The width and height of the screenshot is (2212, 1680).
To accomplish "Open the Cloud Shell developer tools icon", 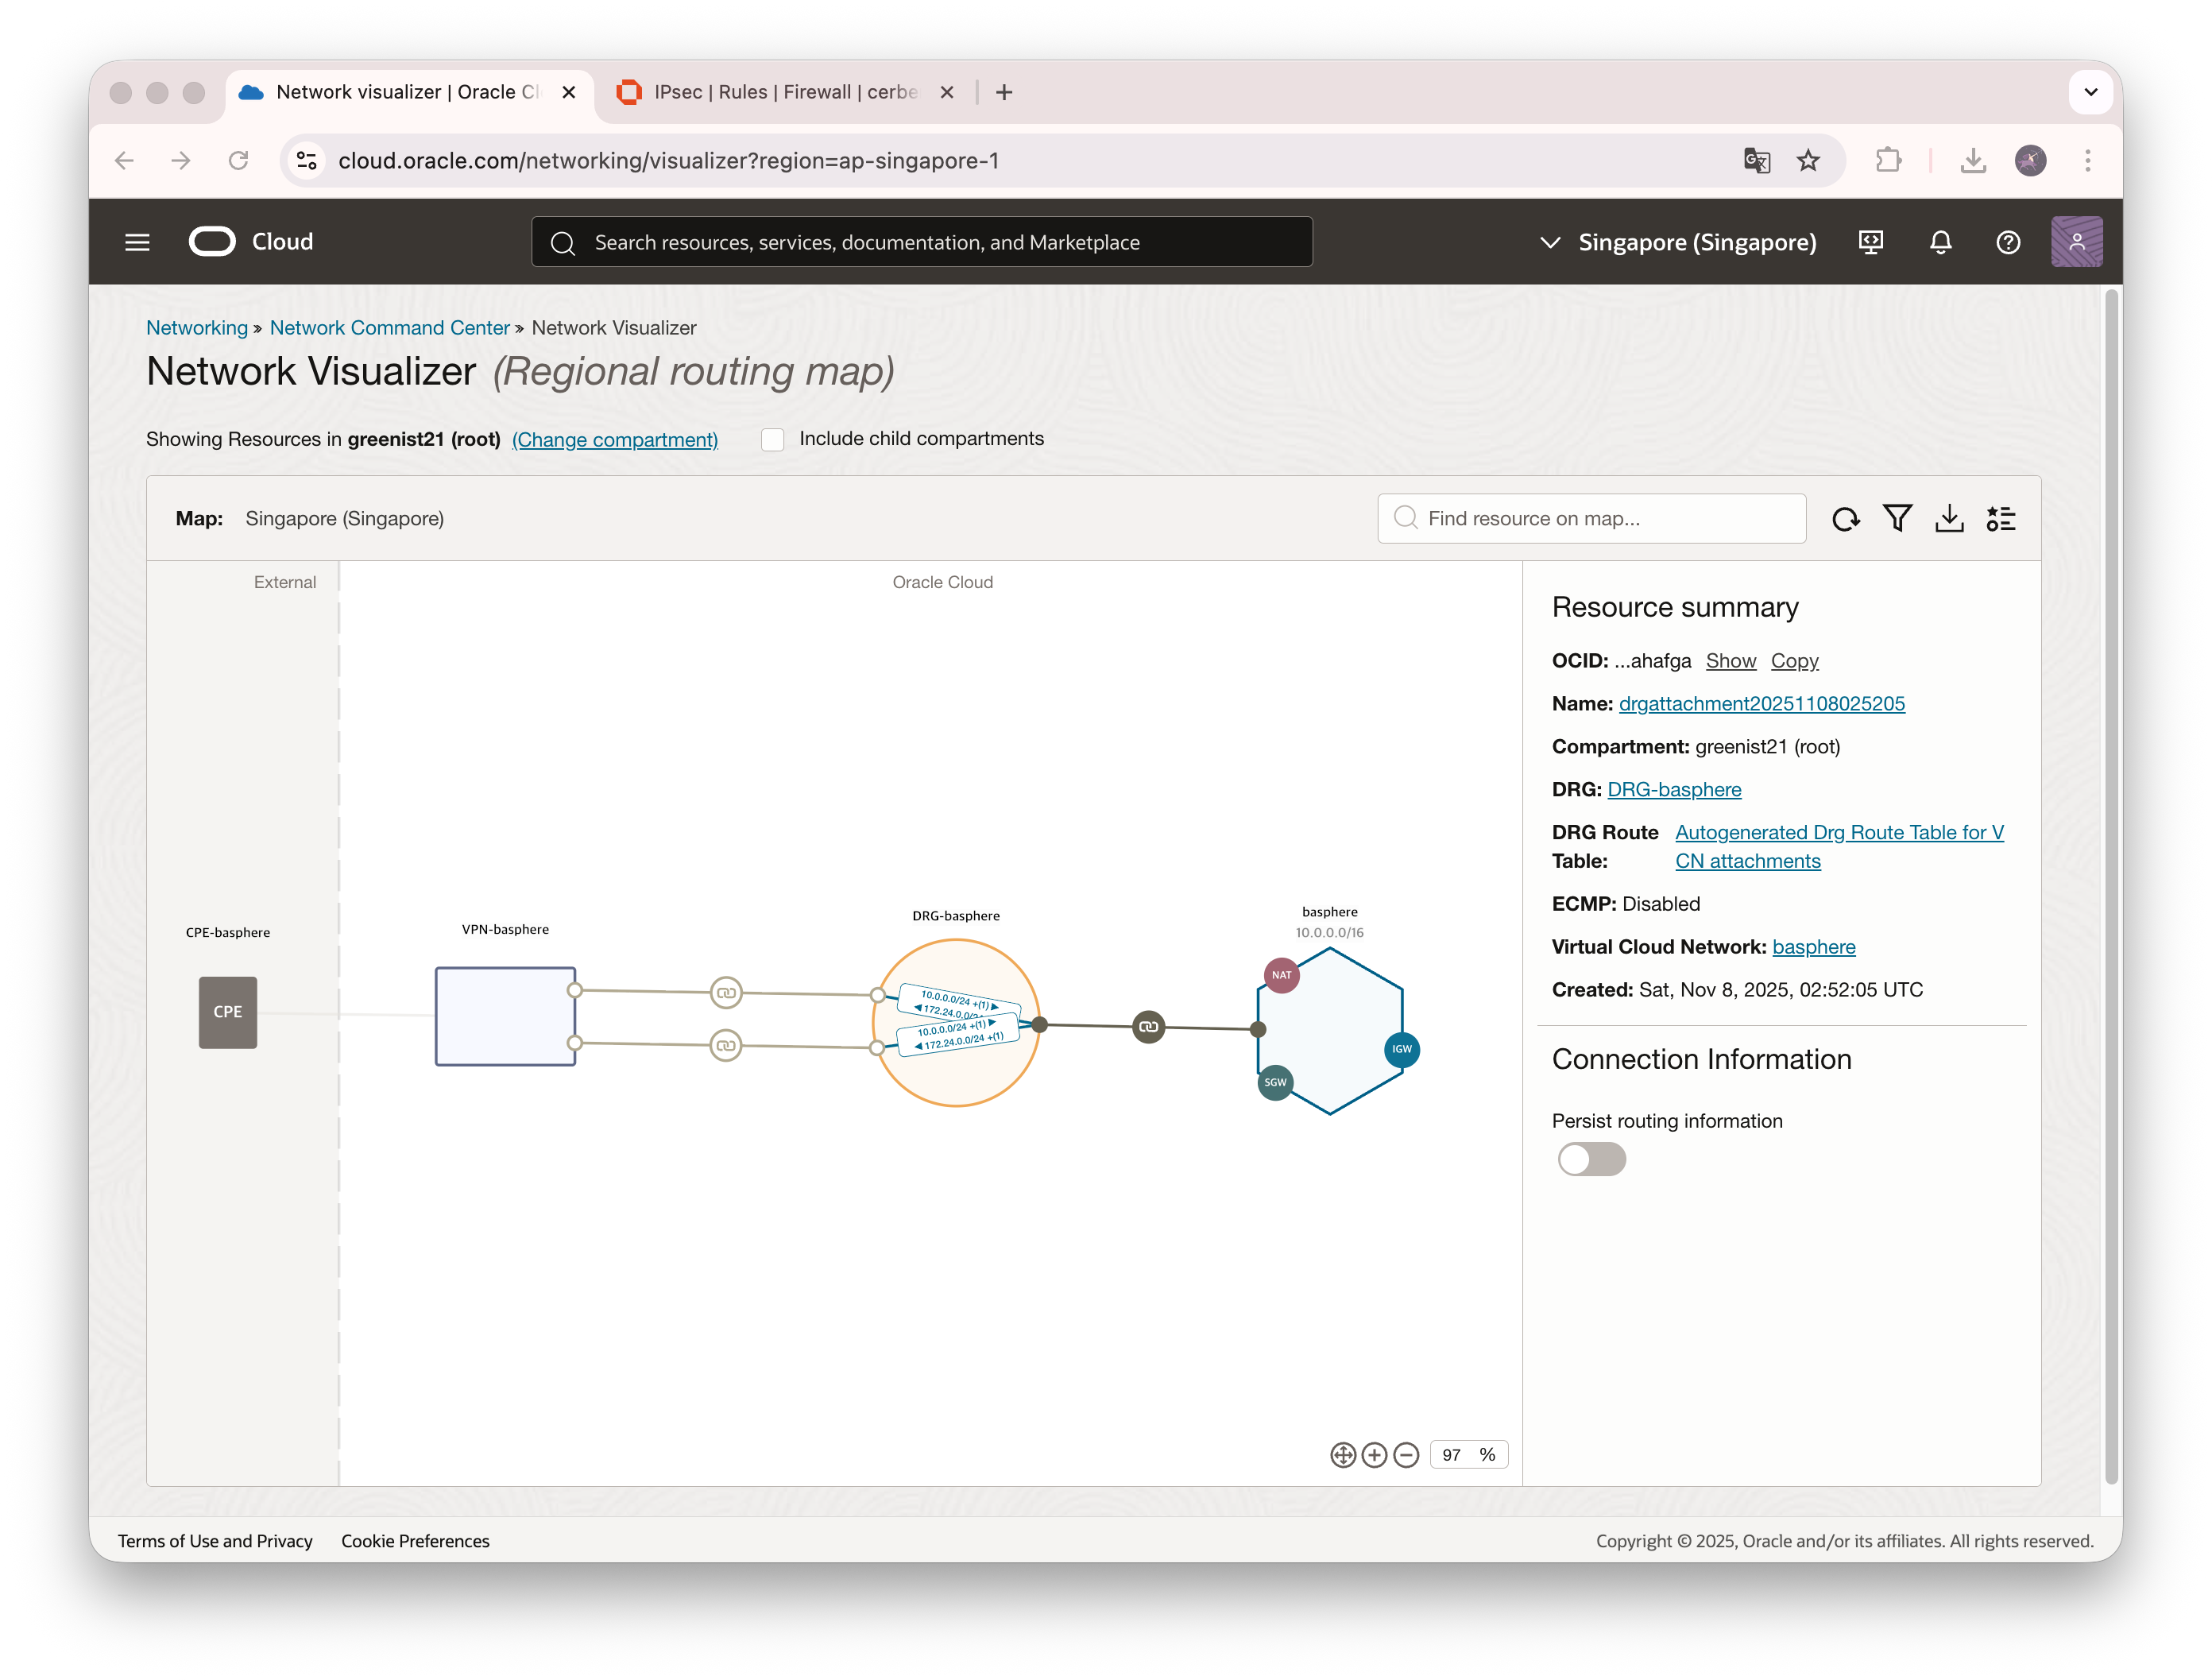I will click(1870, 242).
